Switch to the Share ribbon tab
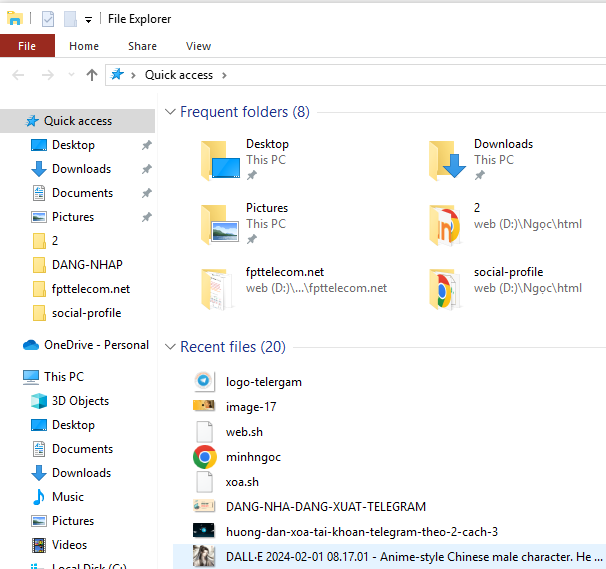The image size is (606, 569). click(142, 46)
